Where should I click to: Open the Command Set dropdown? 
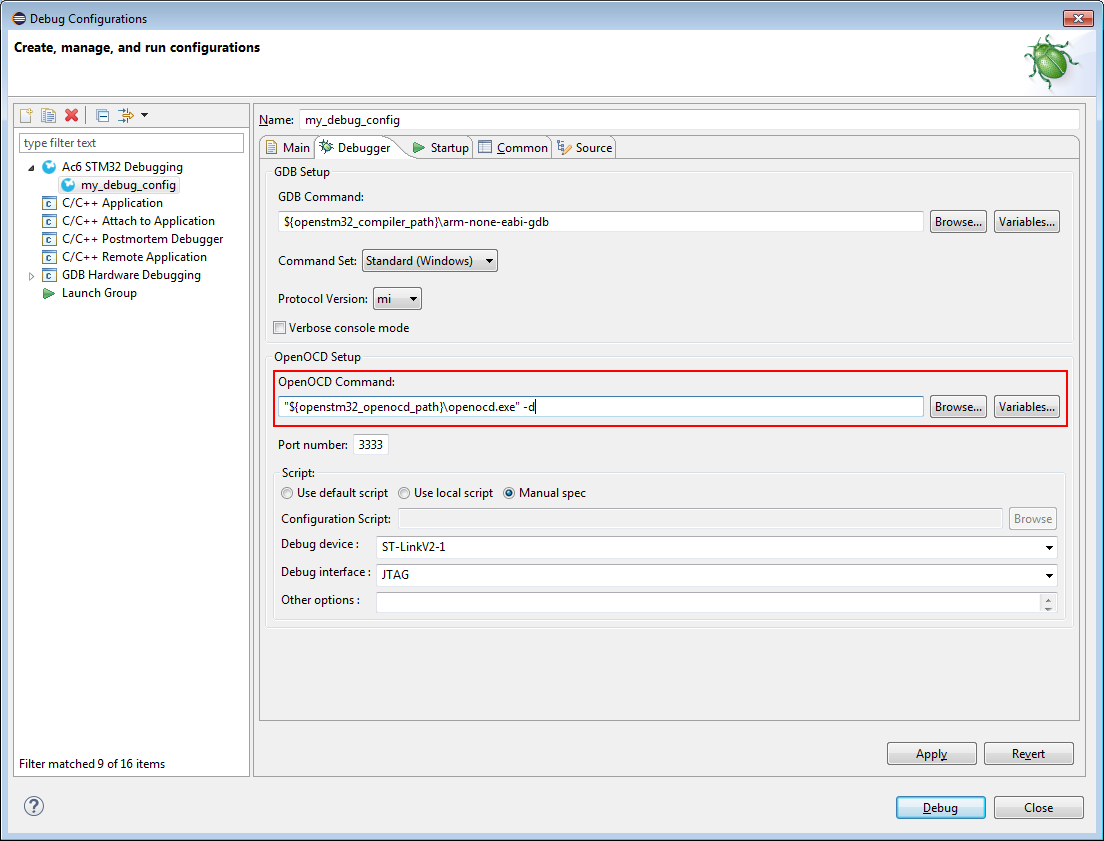pyautogui.click(x=429, y=261)
